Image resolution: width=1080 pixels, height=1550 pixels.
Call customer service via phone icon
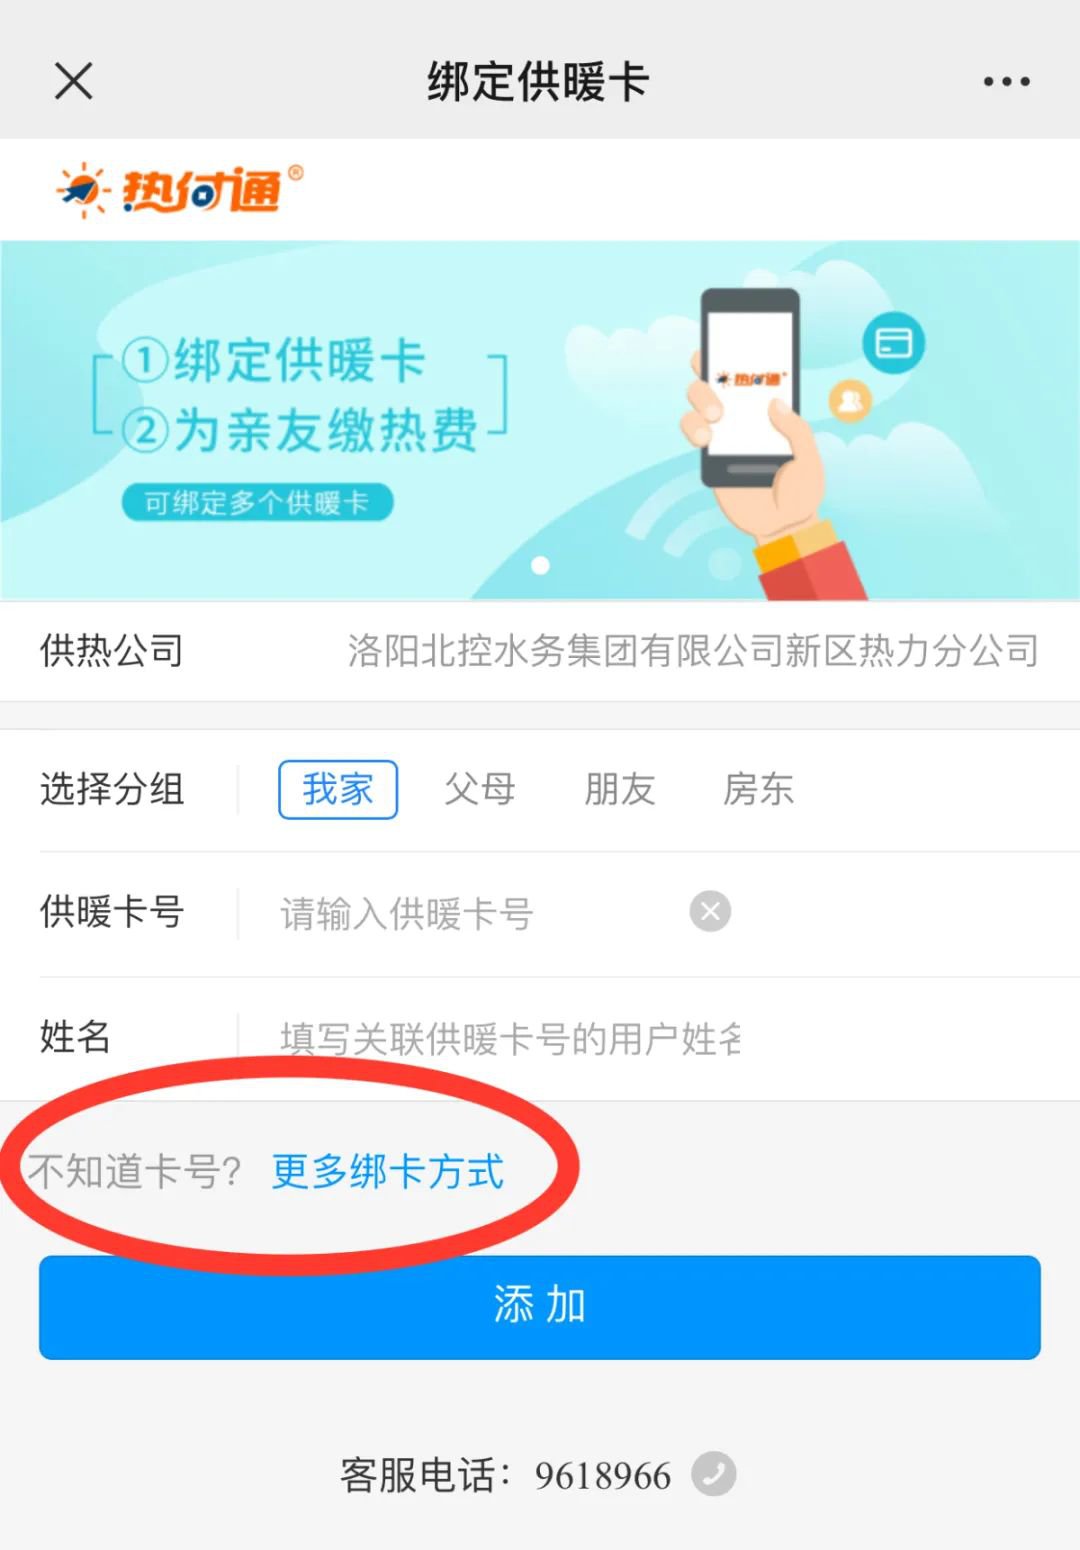[714, 1474]
